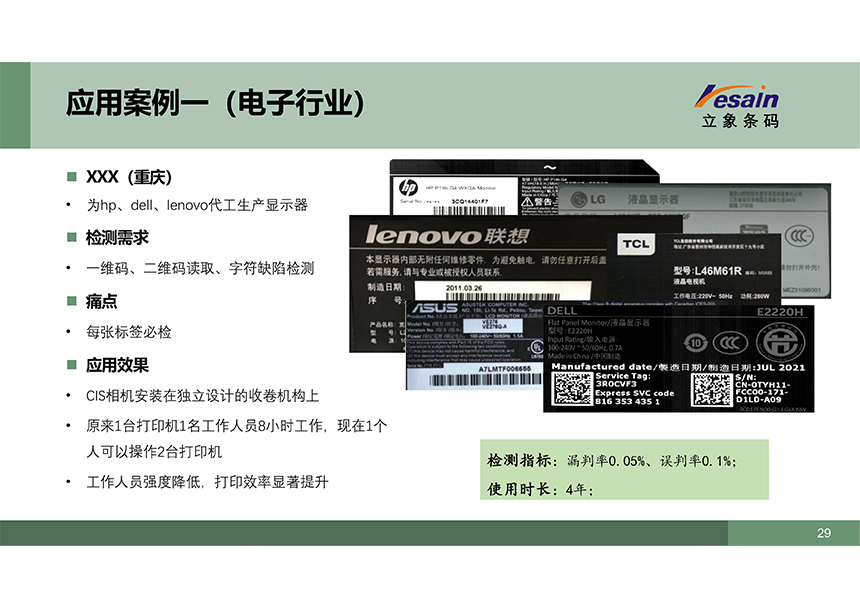
Task: Click the 使用时长: 4年 line
Action: [x=540, y=488]
